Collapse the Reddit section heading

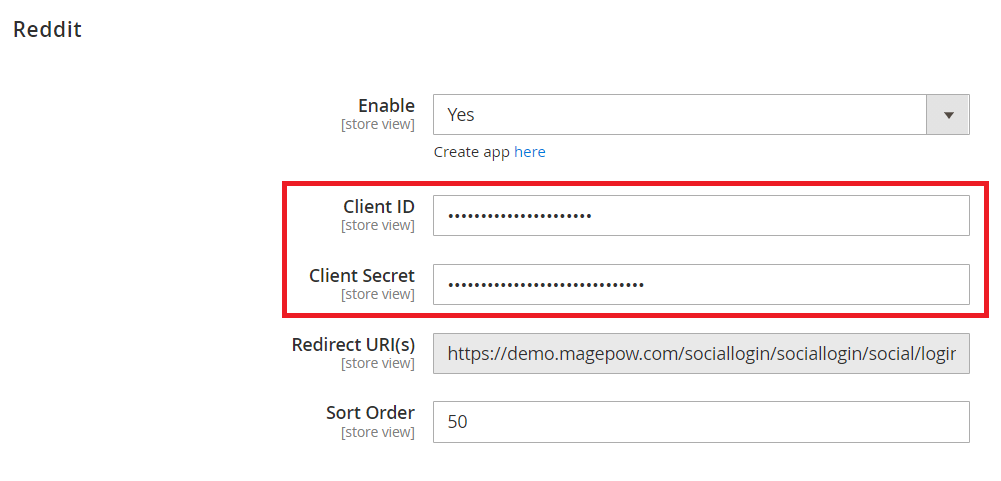(x=47, y=30)
